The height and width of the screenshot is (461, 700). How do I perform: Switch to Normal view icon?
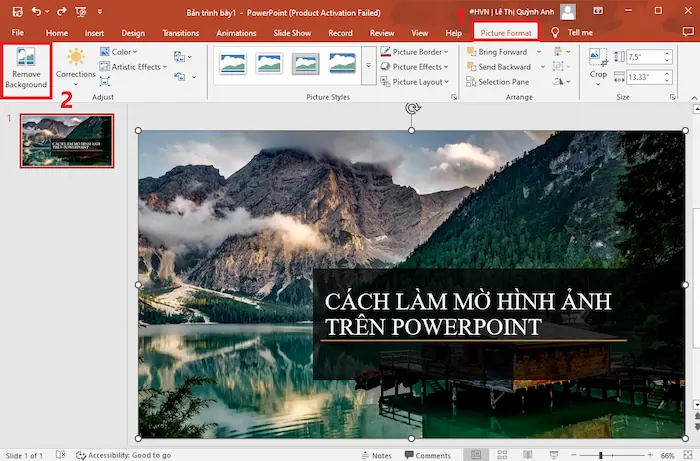(476, 455)
